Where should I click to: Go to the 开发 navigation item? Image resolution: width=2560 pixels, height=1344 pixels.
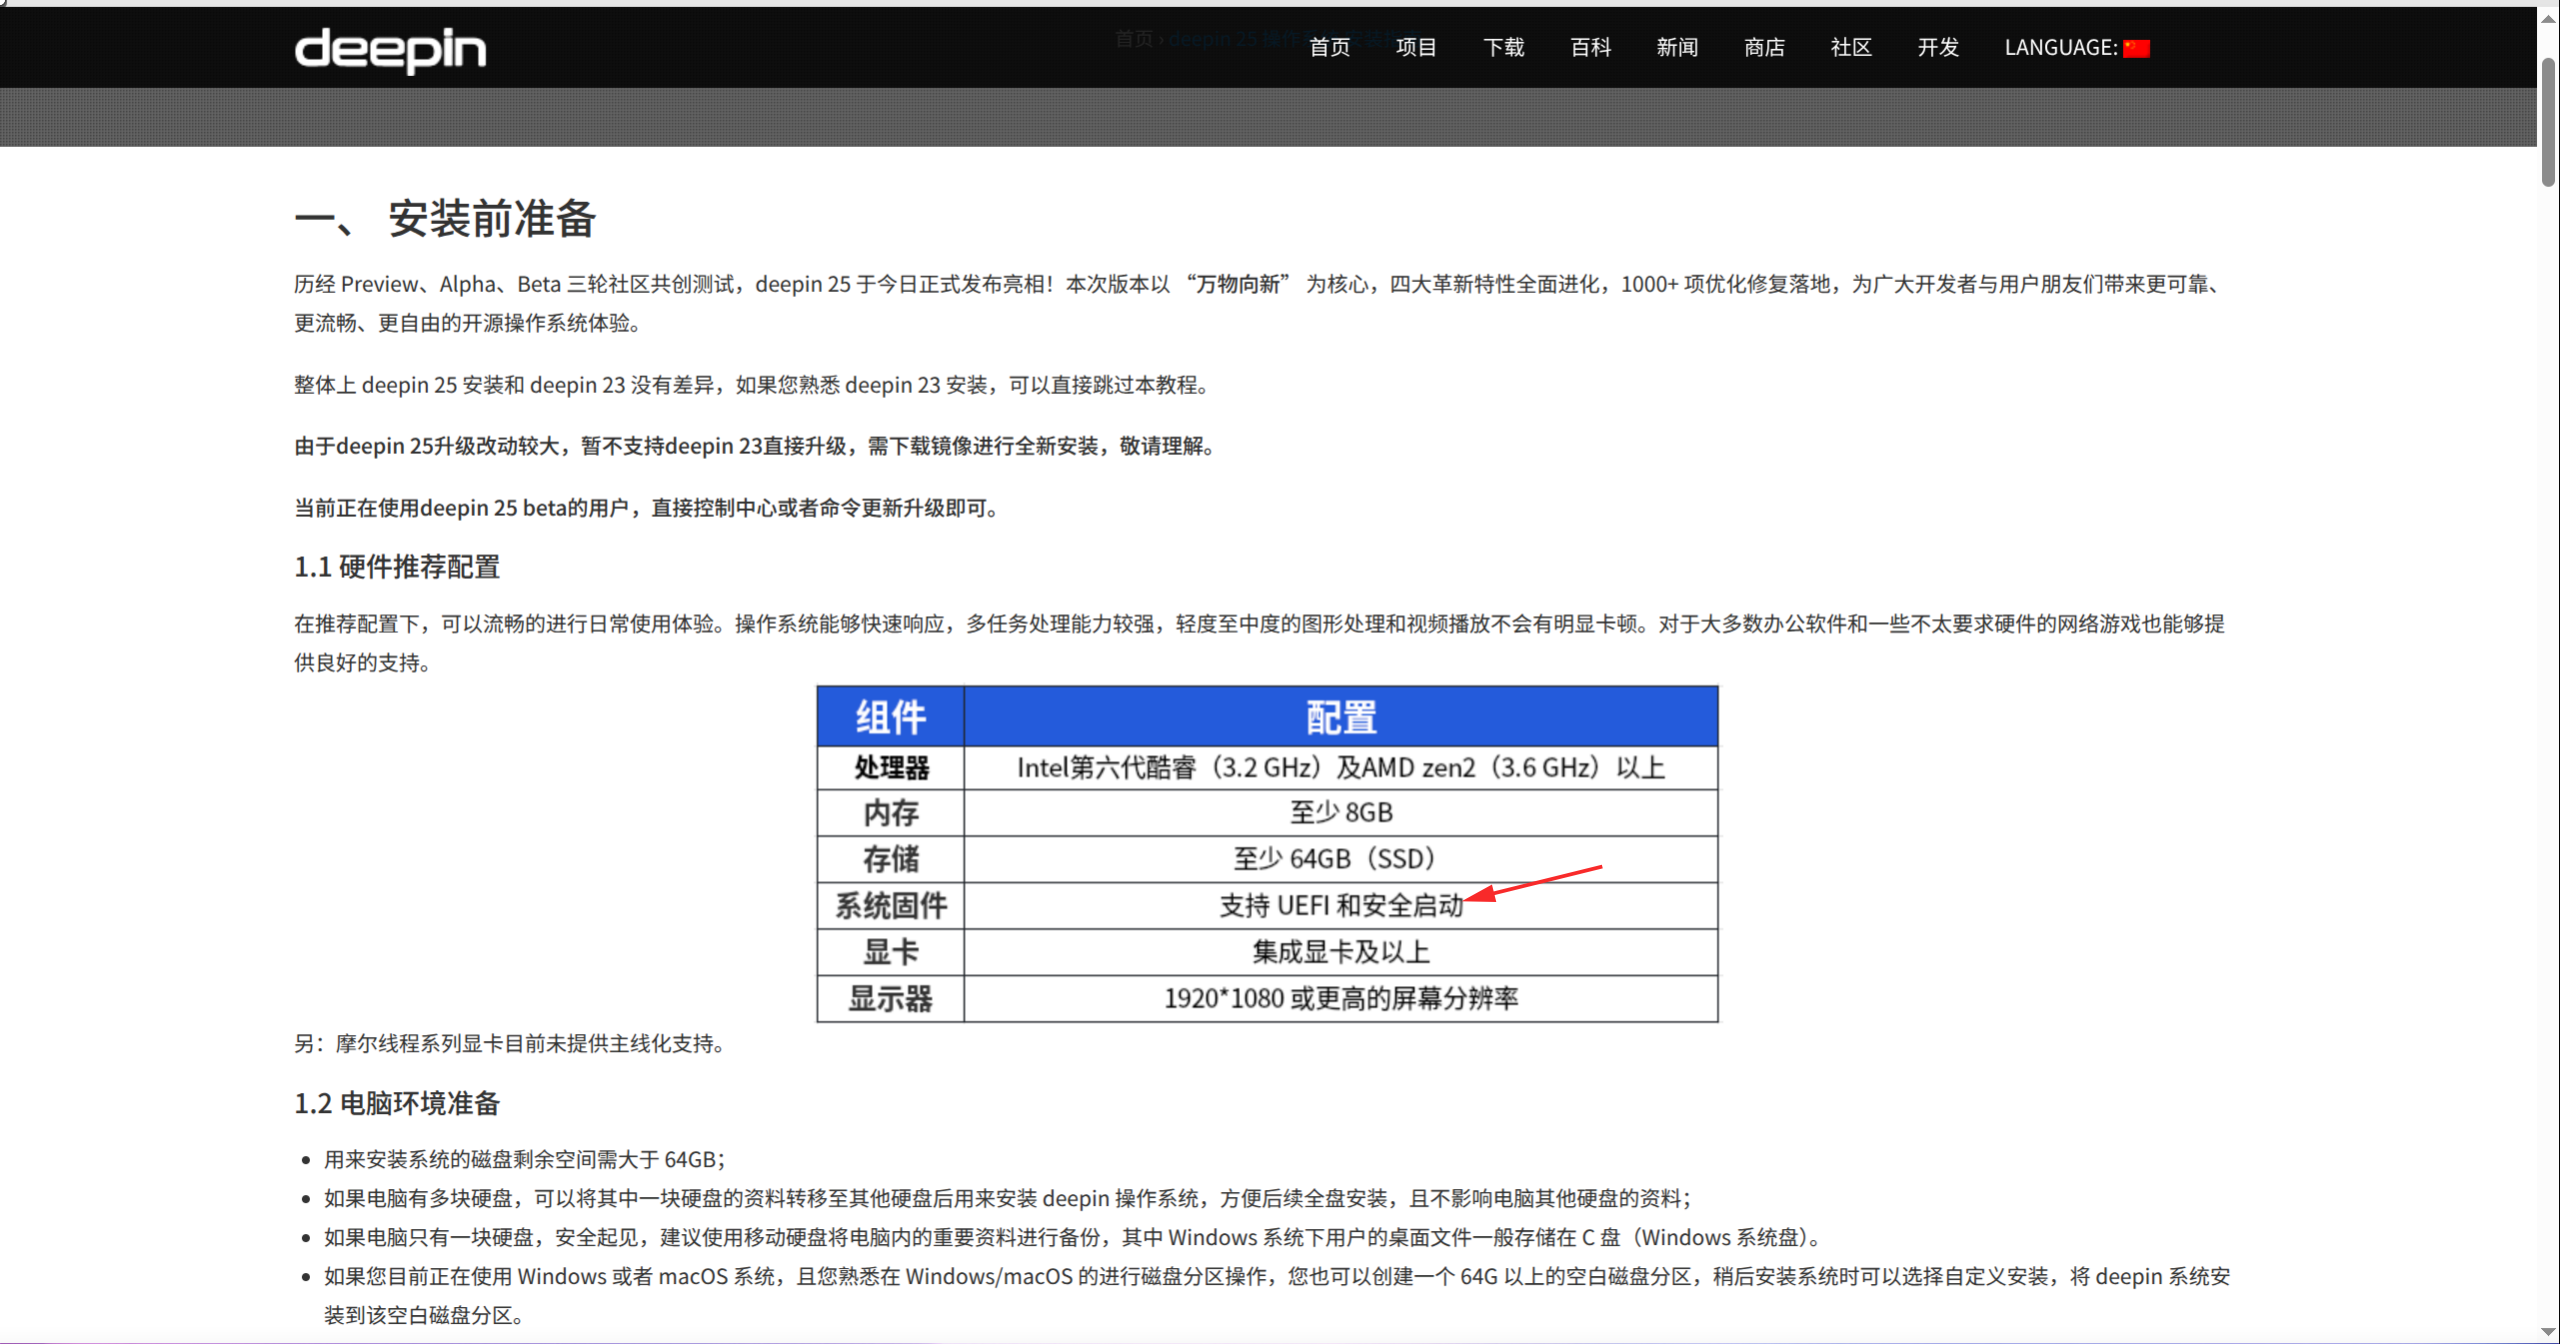1938,47
